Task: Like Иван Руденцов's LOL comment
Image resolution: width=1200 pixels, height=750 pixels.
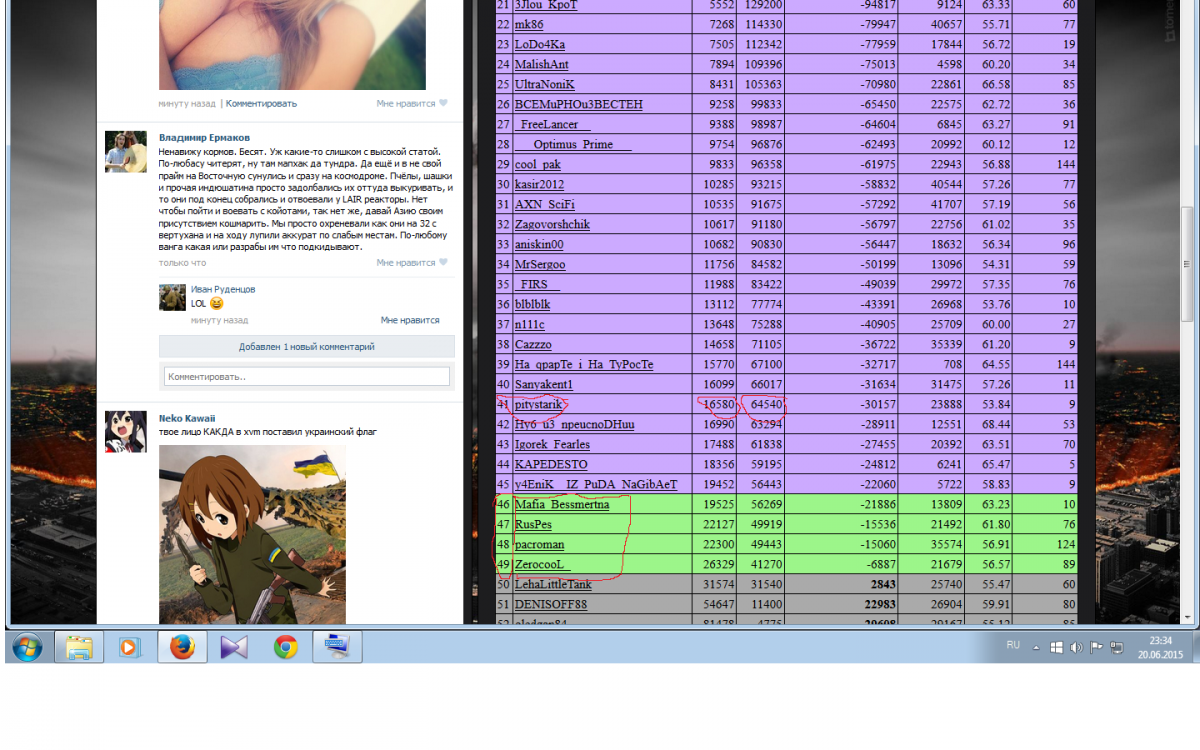Action: [x=409, y=320]
